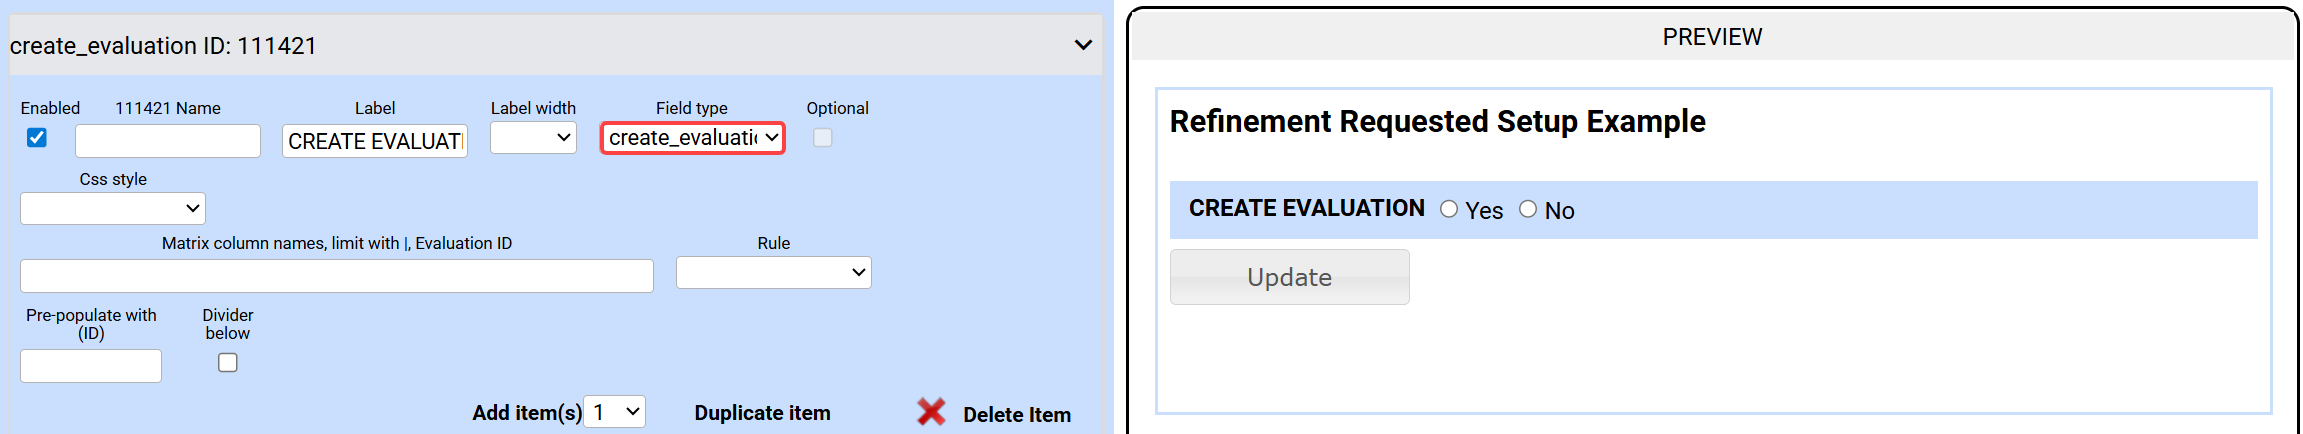Choose Add item(s) count dropdown
This screenshot has width=2303, height=434.
coord(614,412)
